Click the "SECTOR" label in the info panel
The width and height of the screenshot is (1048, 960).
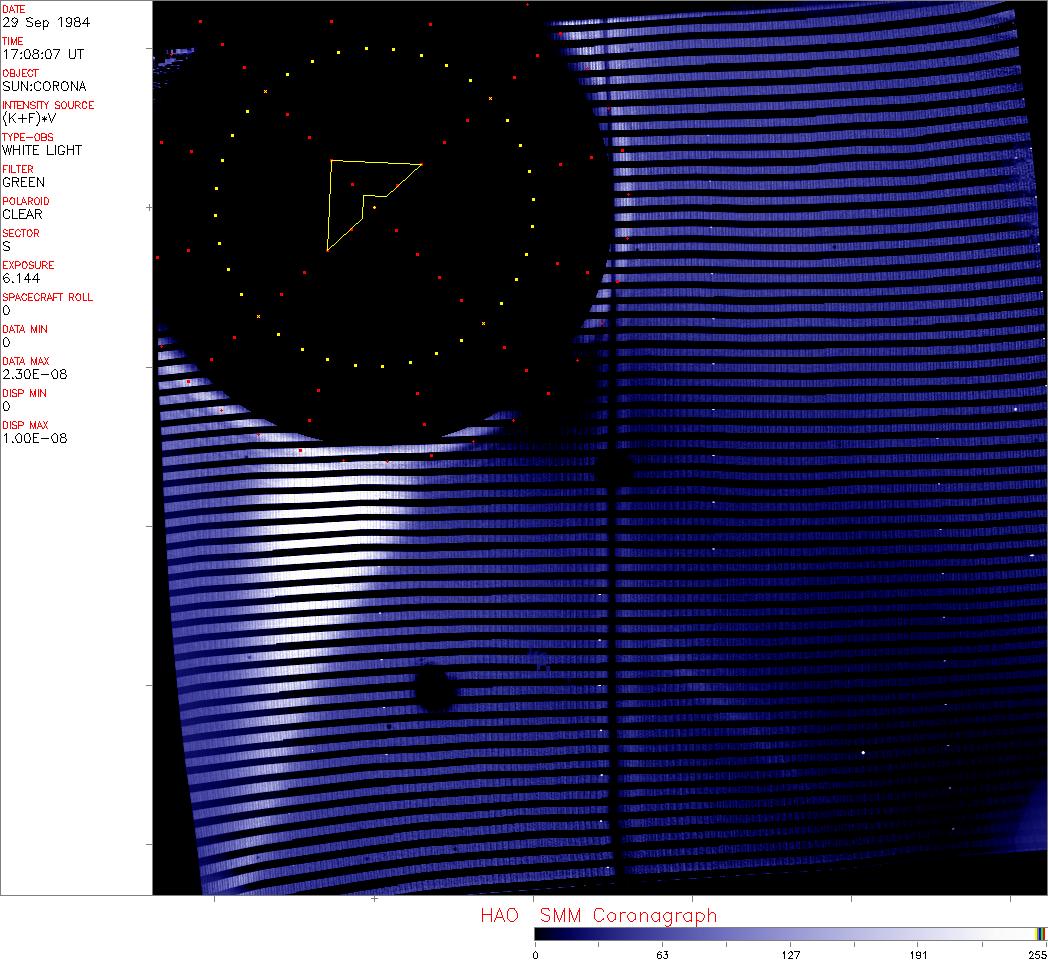tap(21, 233)
